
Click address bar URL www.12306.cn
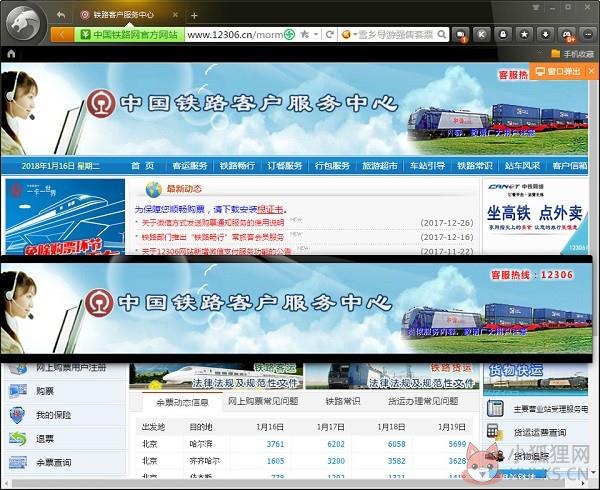click(235, 35)
